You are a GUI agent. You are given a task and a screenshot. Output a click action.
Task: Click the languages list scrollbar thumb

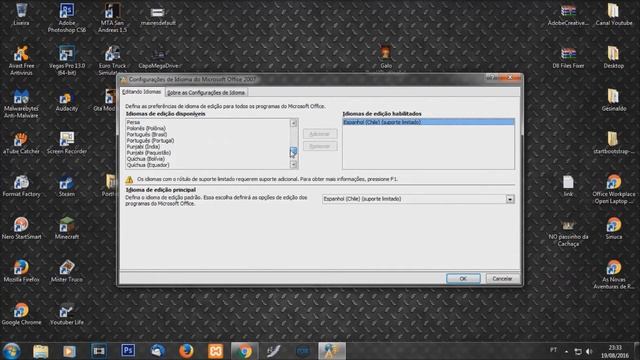coord(293,151)
